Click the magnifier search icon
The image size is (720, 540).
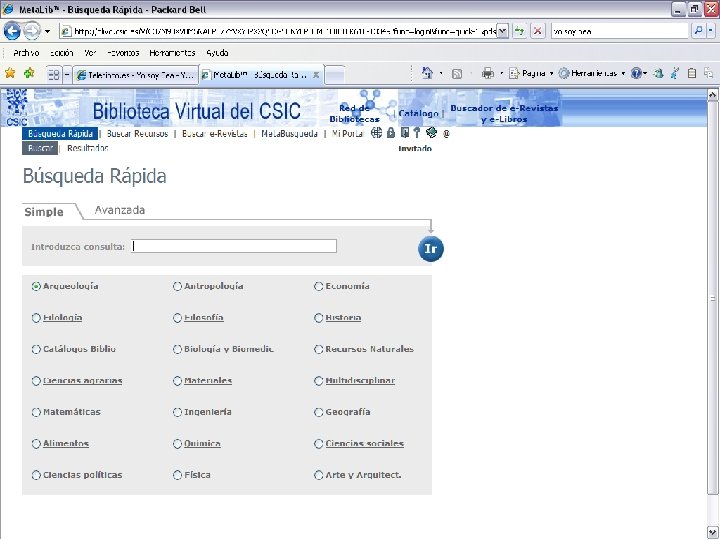[x=698, y=31]
